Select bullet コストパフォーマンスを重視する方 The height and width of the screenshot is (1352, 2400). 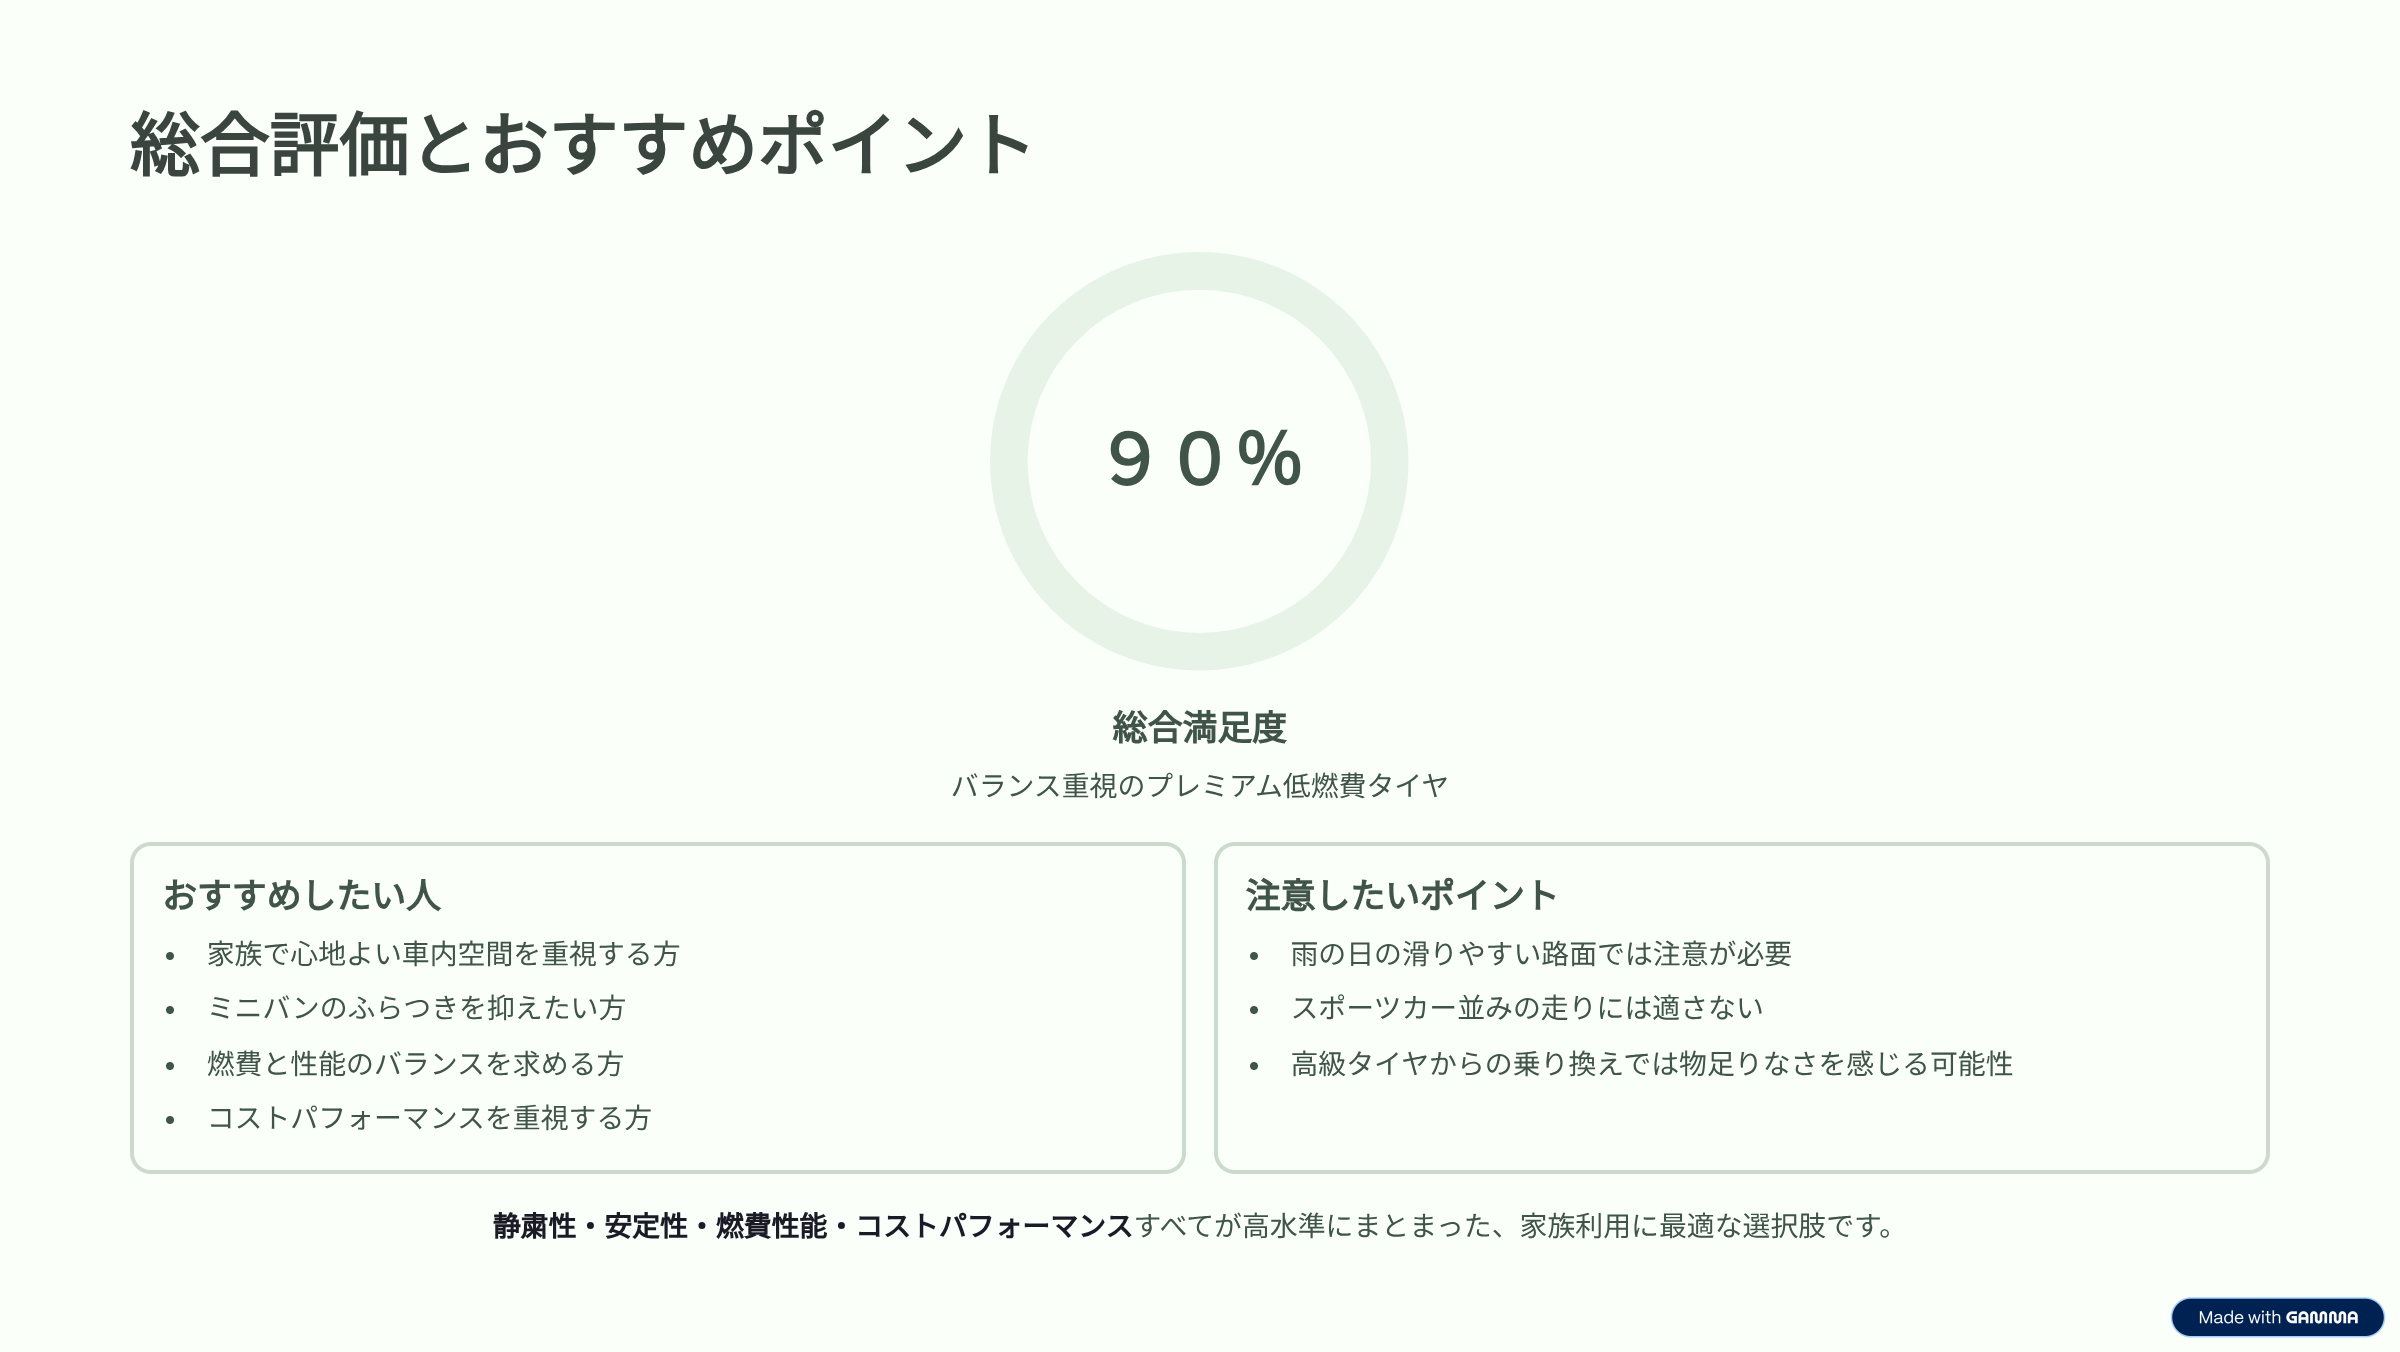[430, 1118]
